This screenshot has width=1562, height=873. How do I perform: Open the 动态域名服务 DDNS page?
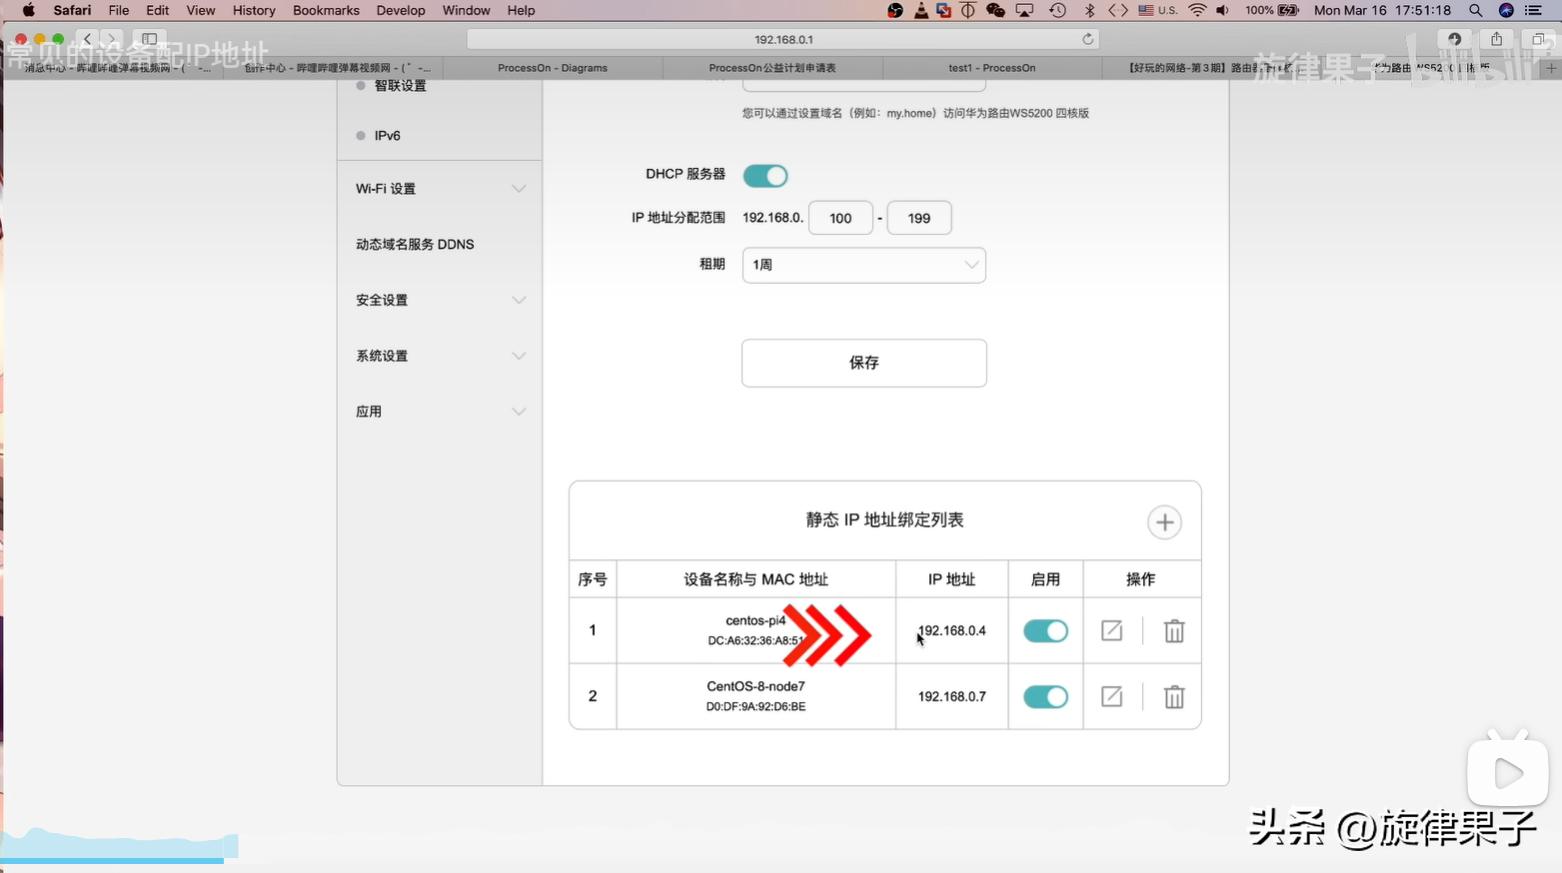(x=415, y=244)
